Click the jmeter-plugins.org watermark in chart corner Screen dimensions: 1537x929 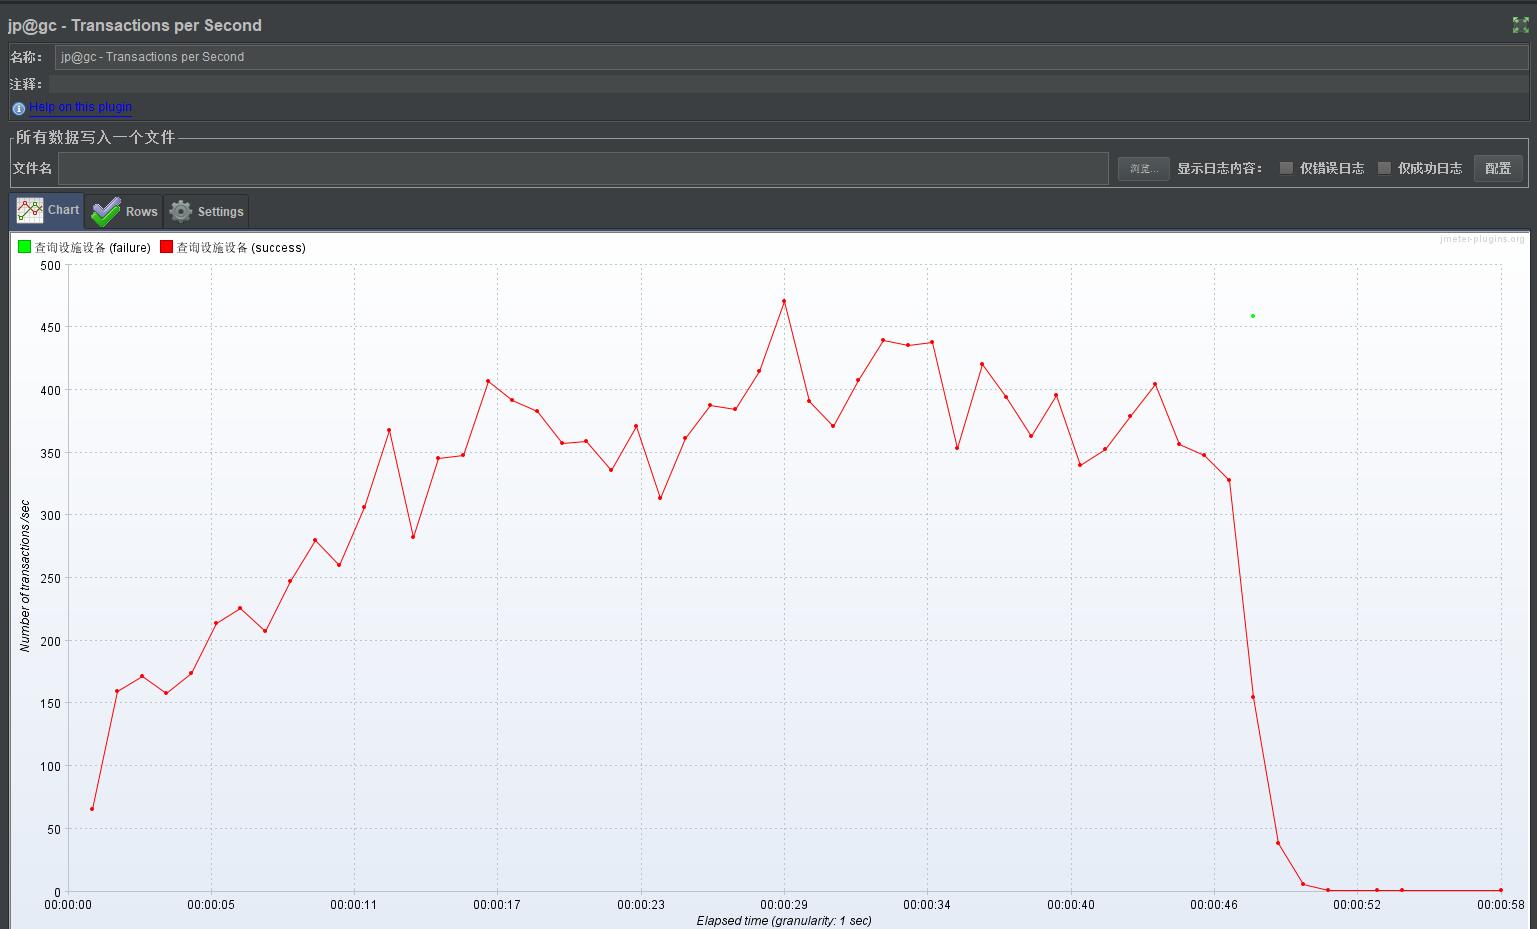pos(1482,239)
